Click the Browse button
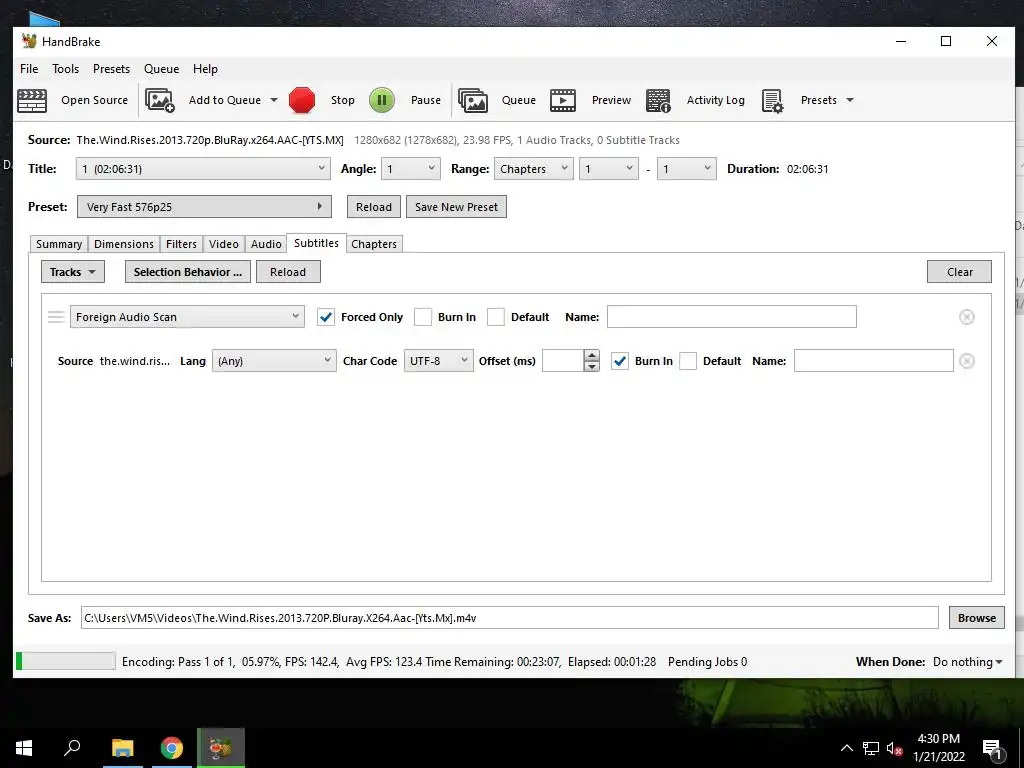Viewport: 1024px width, 768px height. coord(977,618)
